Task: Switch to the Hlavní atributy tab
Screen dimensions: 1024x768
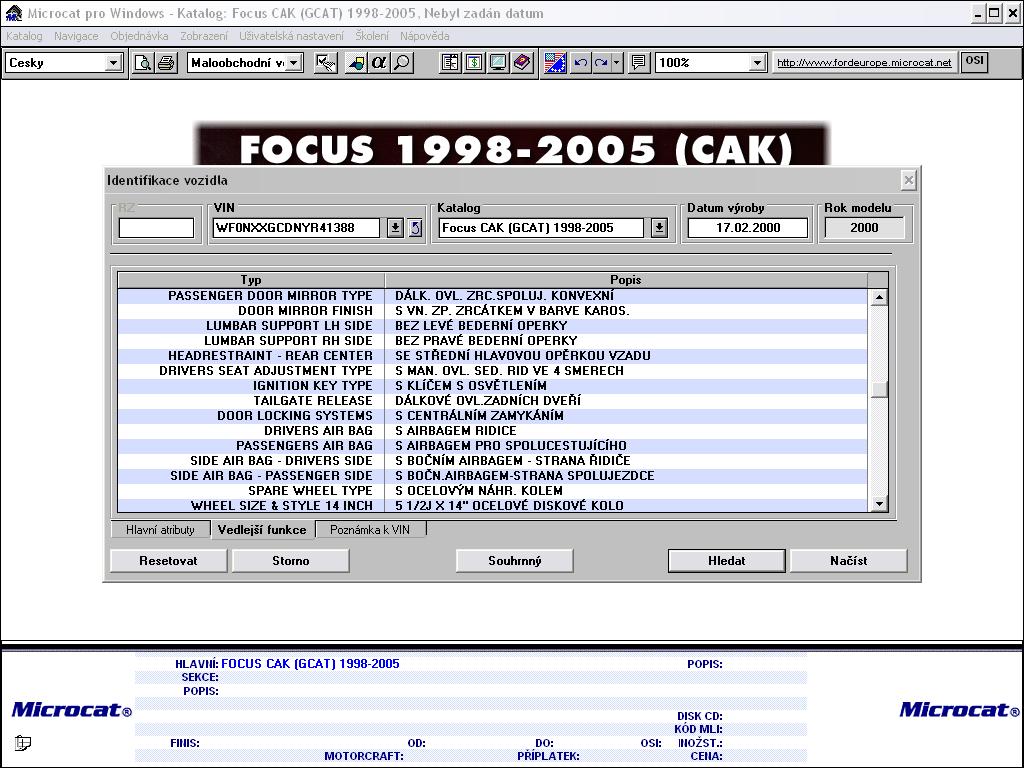Action: (160, 530)
